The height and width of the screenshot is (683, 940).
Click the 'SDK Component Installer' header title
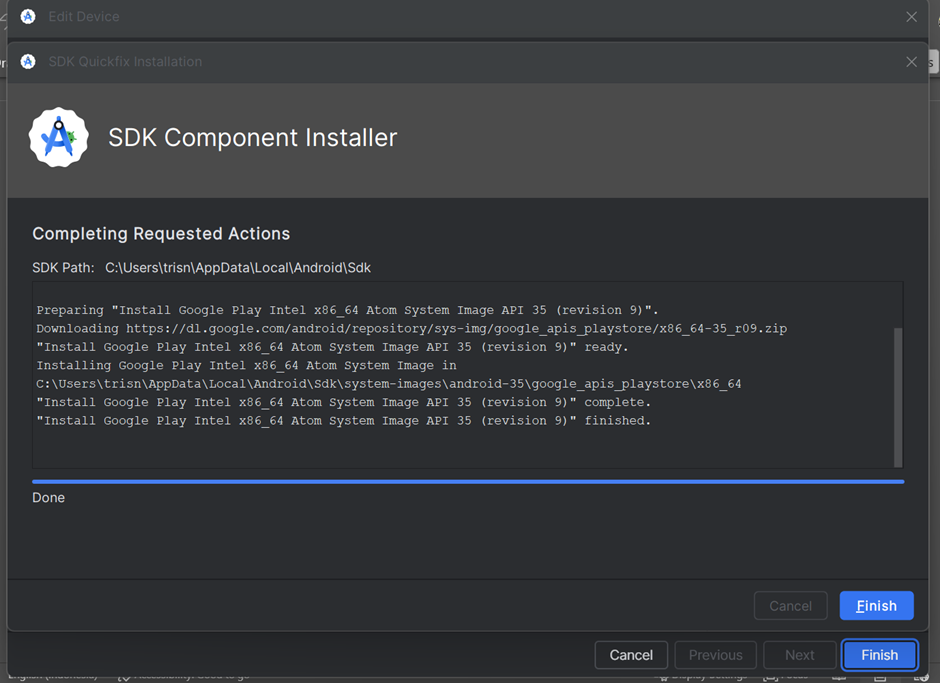(252, 137)
